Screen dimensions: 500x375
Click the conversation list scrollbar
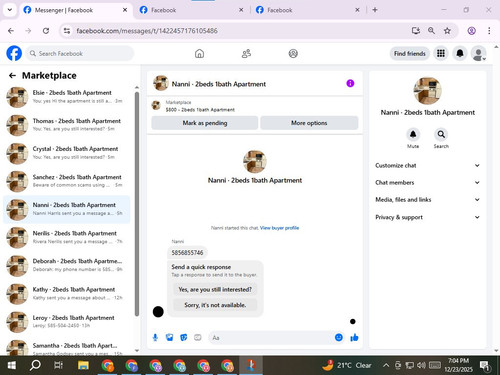pos(137,203)
